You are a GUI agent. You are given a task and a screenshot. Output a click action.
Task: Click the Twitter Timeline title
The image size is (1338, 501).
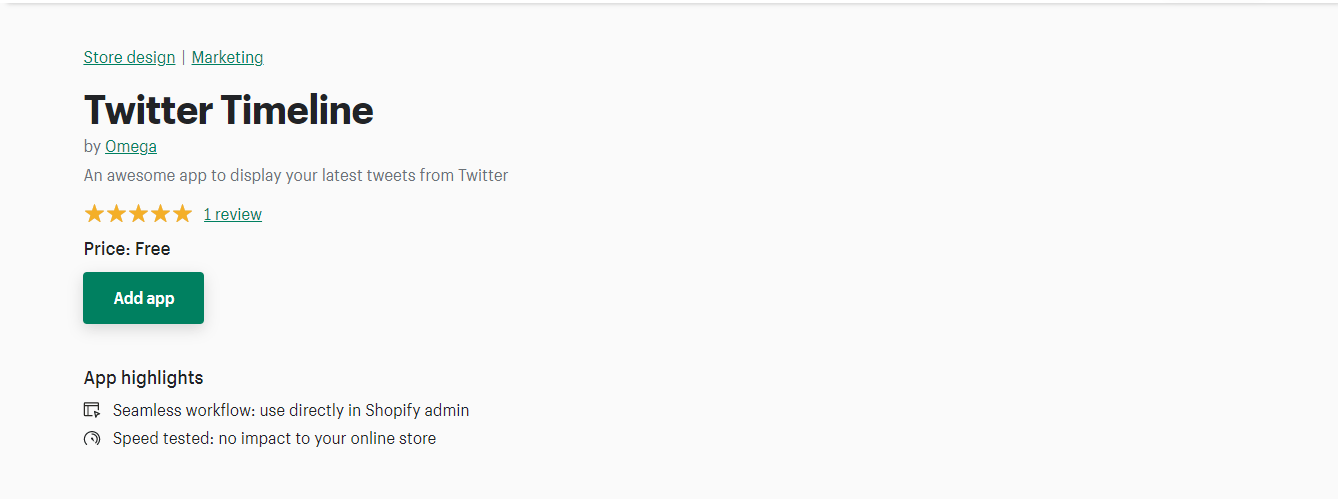coord(228,109)
